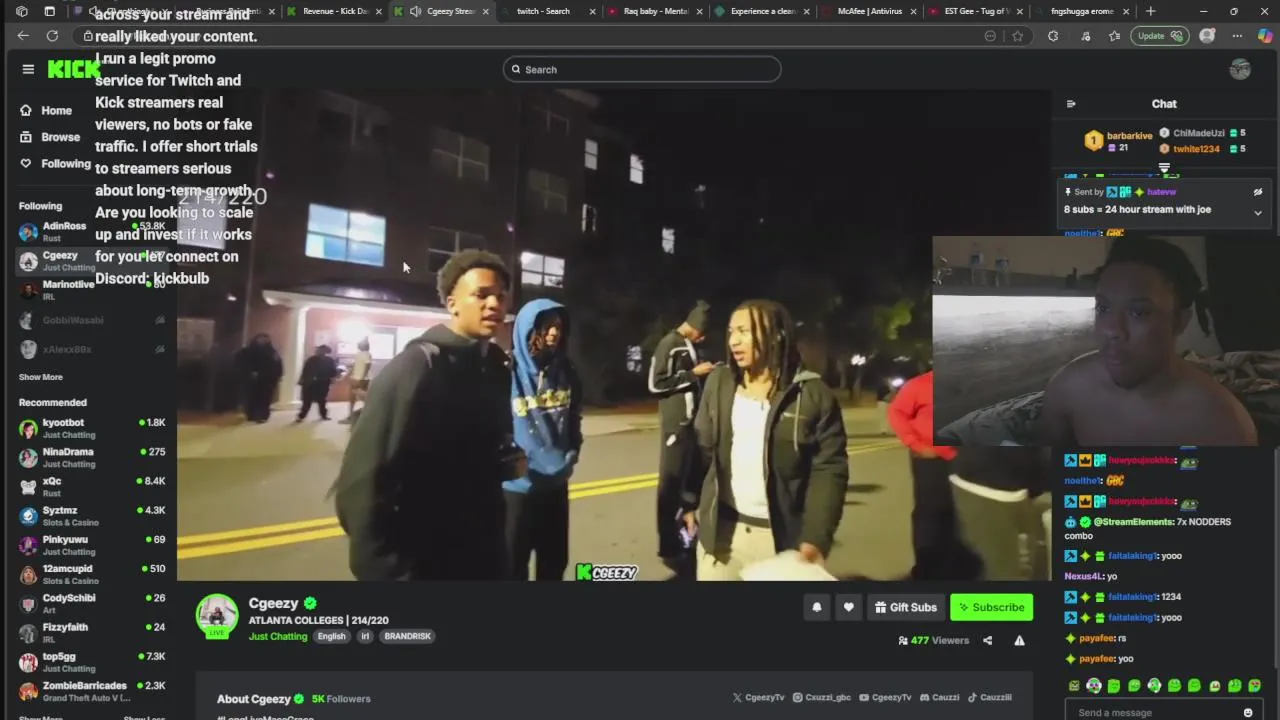Click Cgeezy live avatar below video
This screenshot has height=720, width=1280.
pos(217,616)
